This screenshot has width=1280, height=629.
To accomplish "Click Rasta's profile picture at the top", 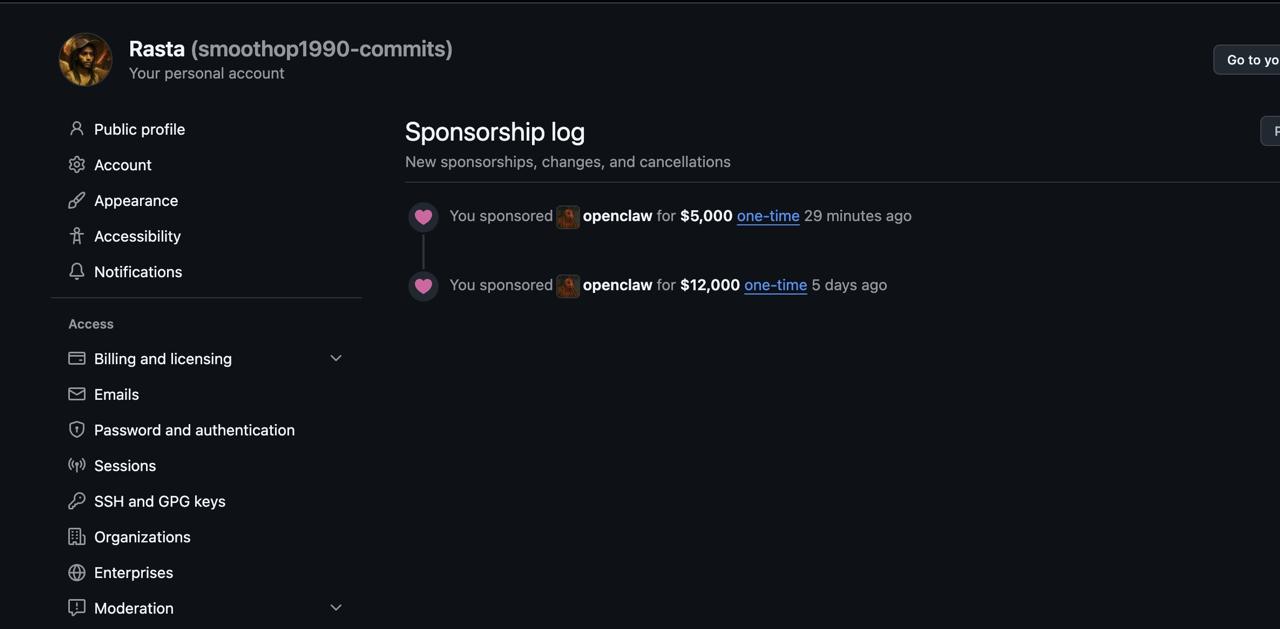I will point(85,59).
